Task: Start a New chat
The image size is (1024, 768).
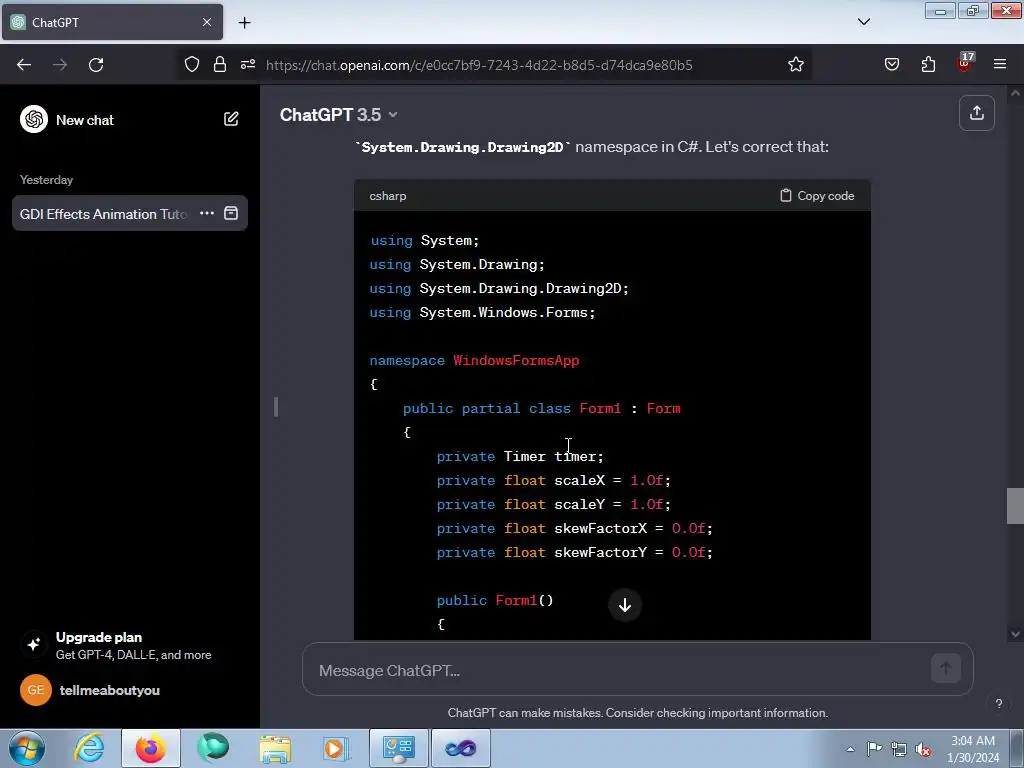Action: coord(85,120)
